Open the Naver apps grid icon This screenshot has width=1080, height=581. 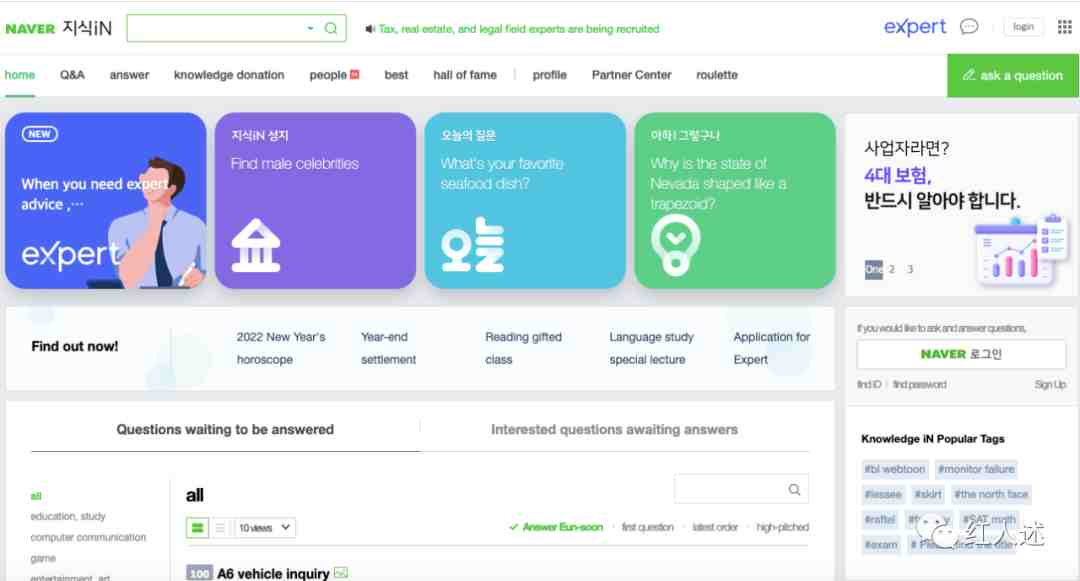click(x=1064, y=27)
